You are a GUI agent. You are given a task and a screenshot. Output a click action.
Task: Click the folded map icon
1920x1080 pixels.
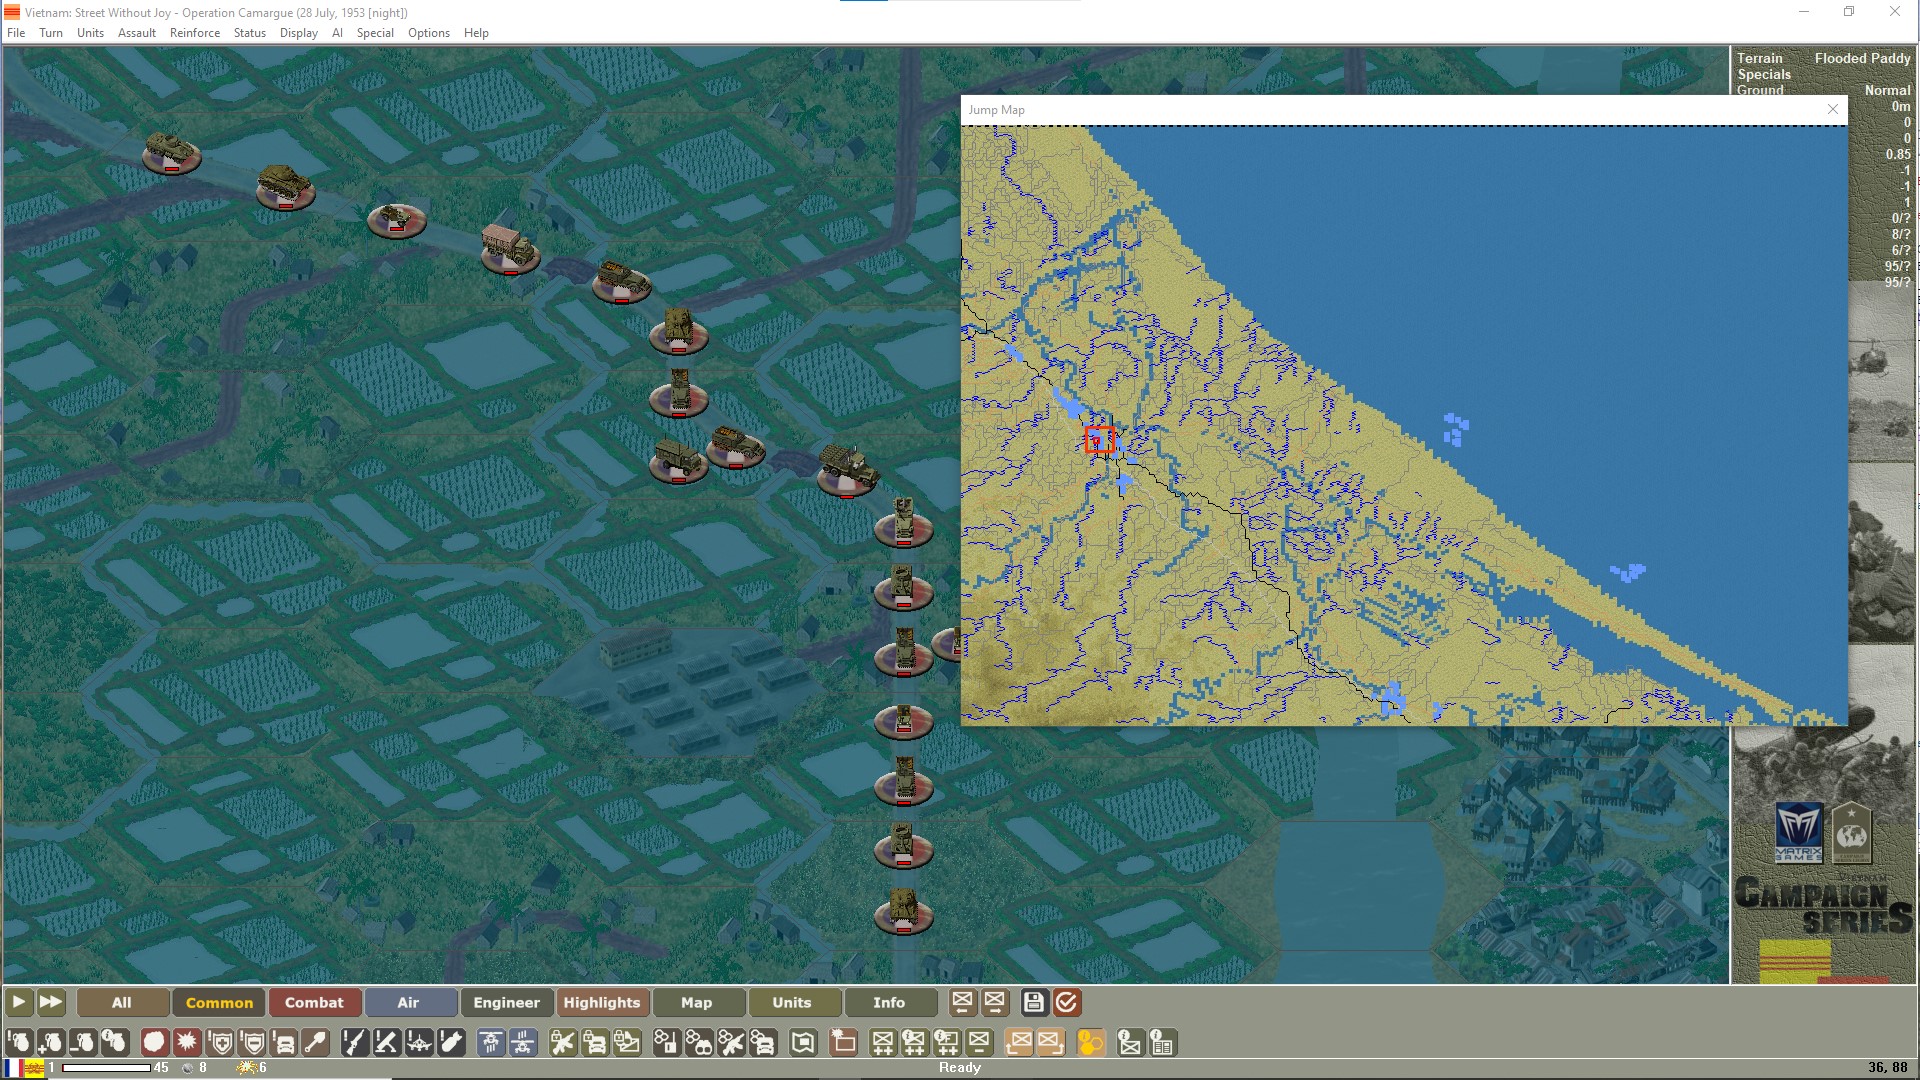click(803, 1043)
